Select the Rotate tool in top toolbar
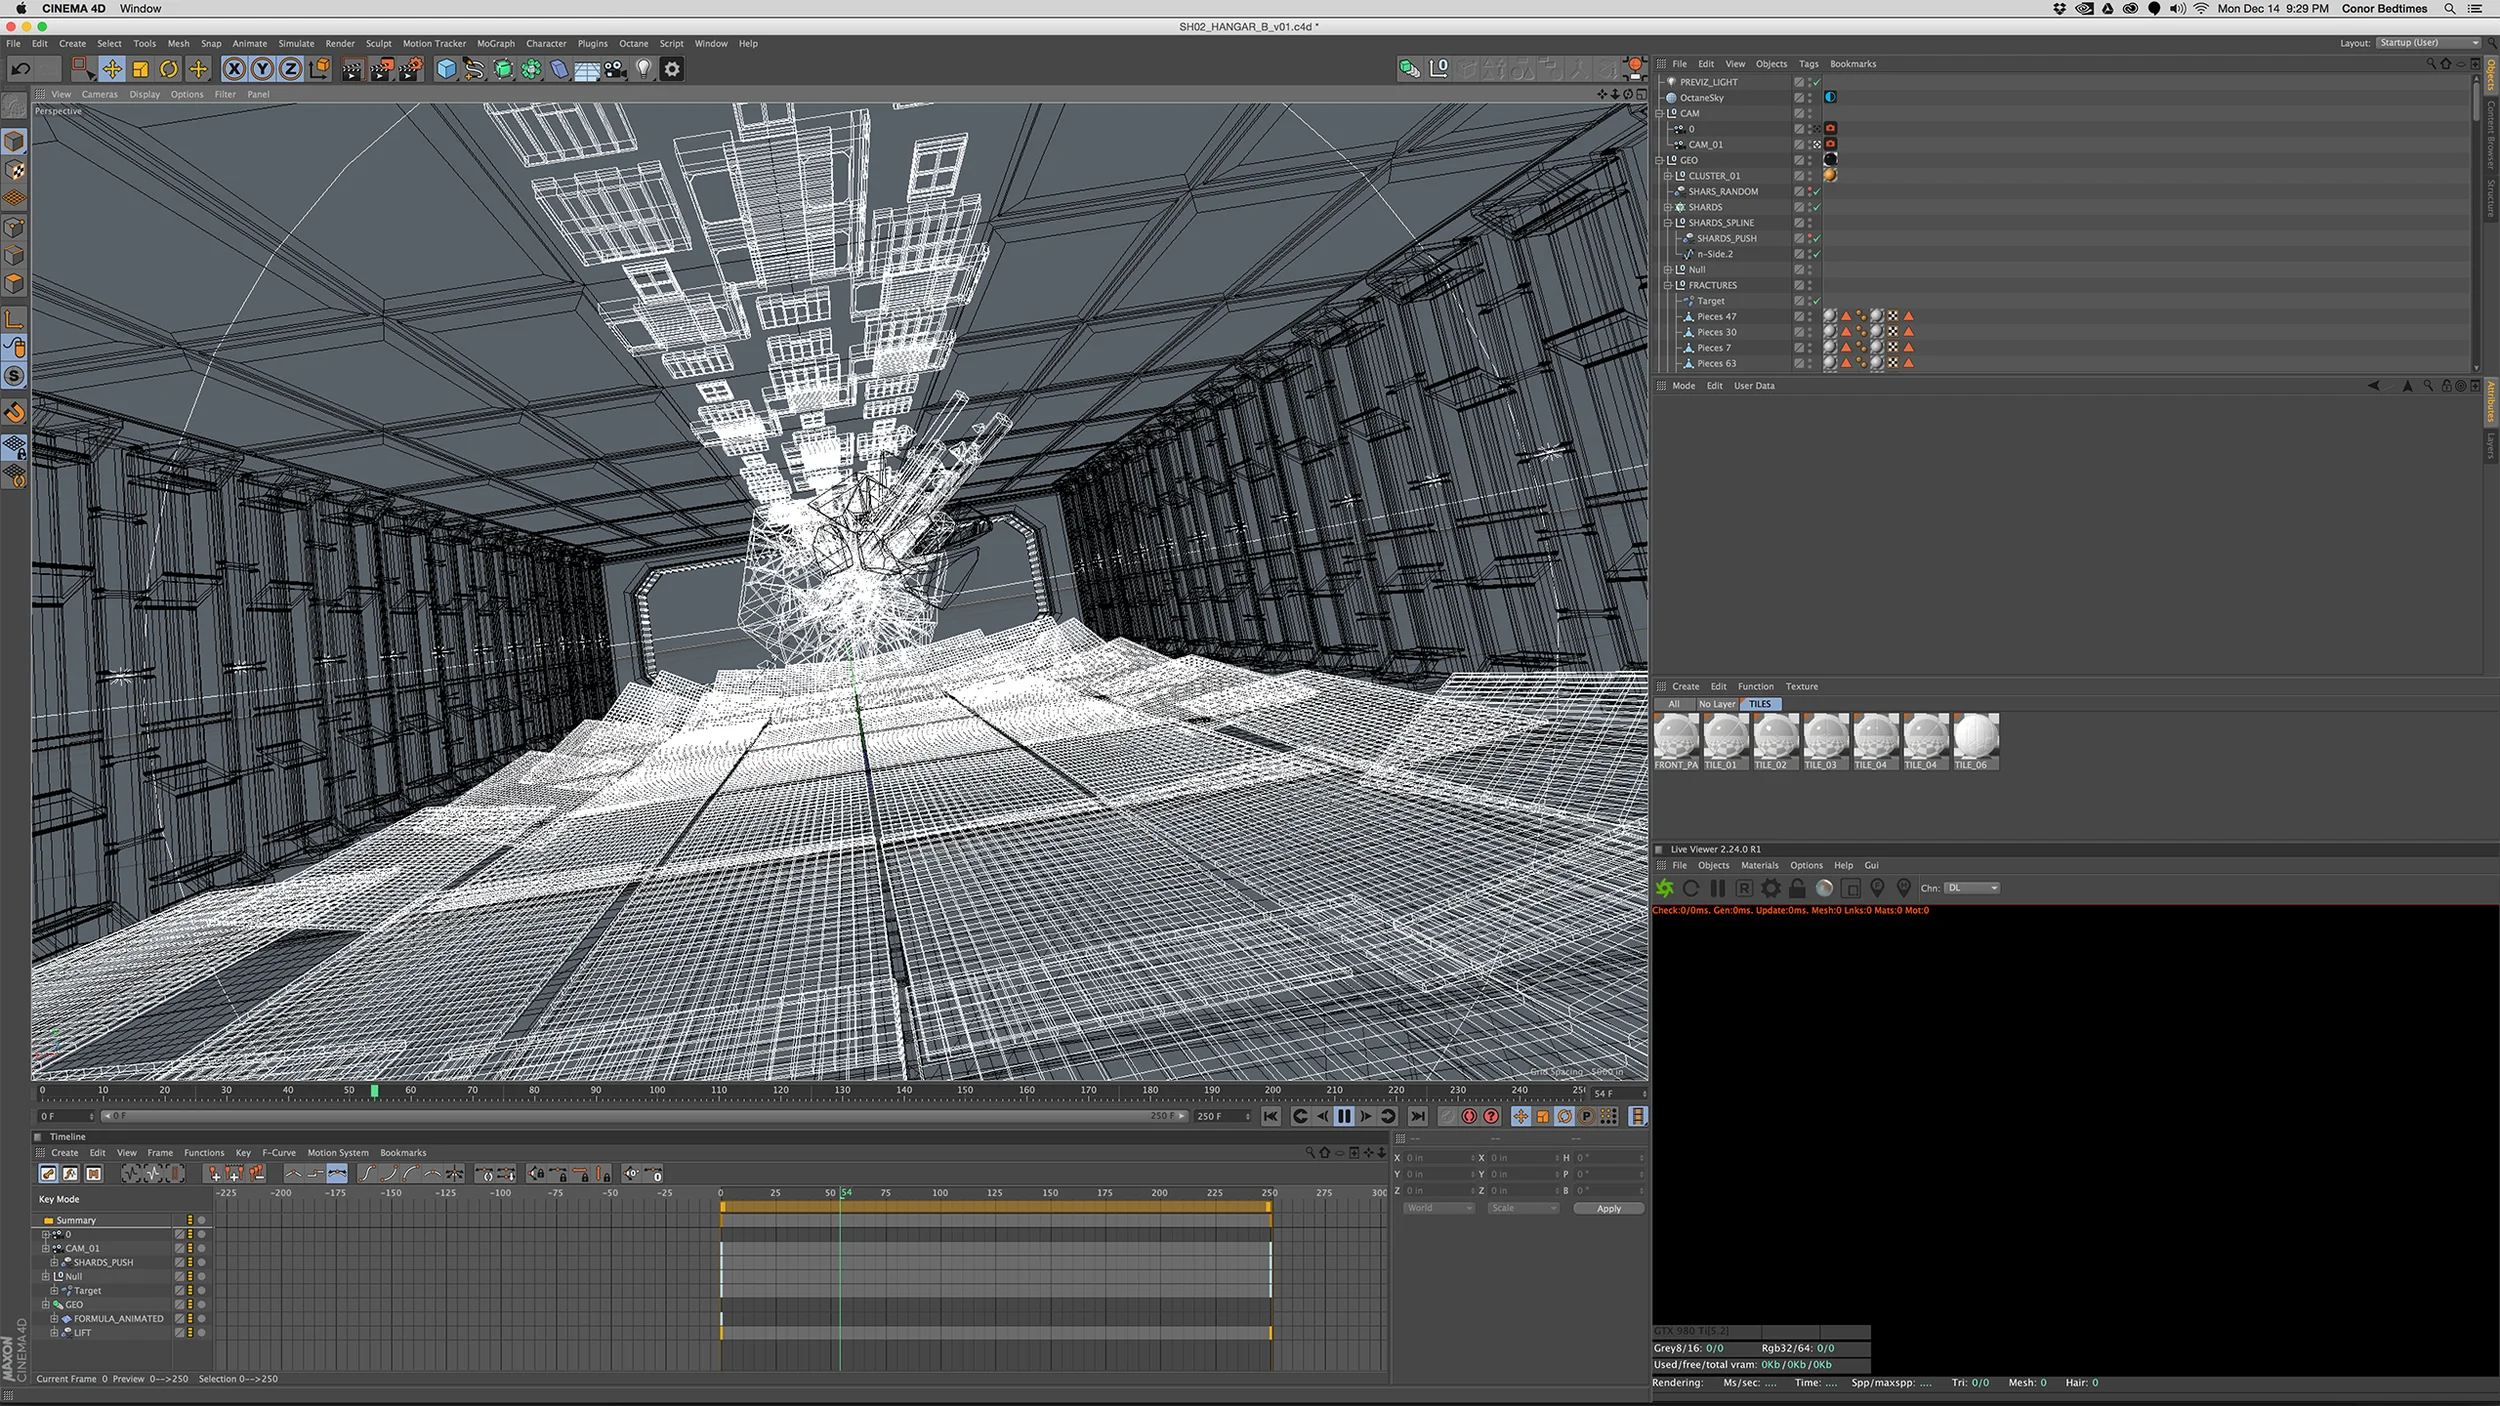The width and height of the screenshot is (2500, 1406). click(169, 69)
